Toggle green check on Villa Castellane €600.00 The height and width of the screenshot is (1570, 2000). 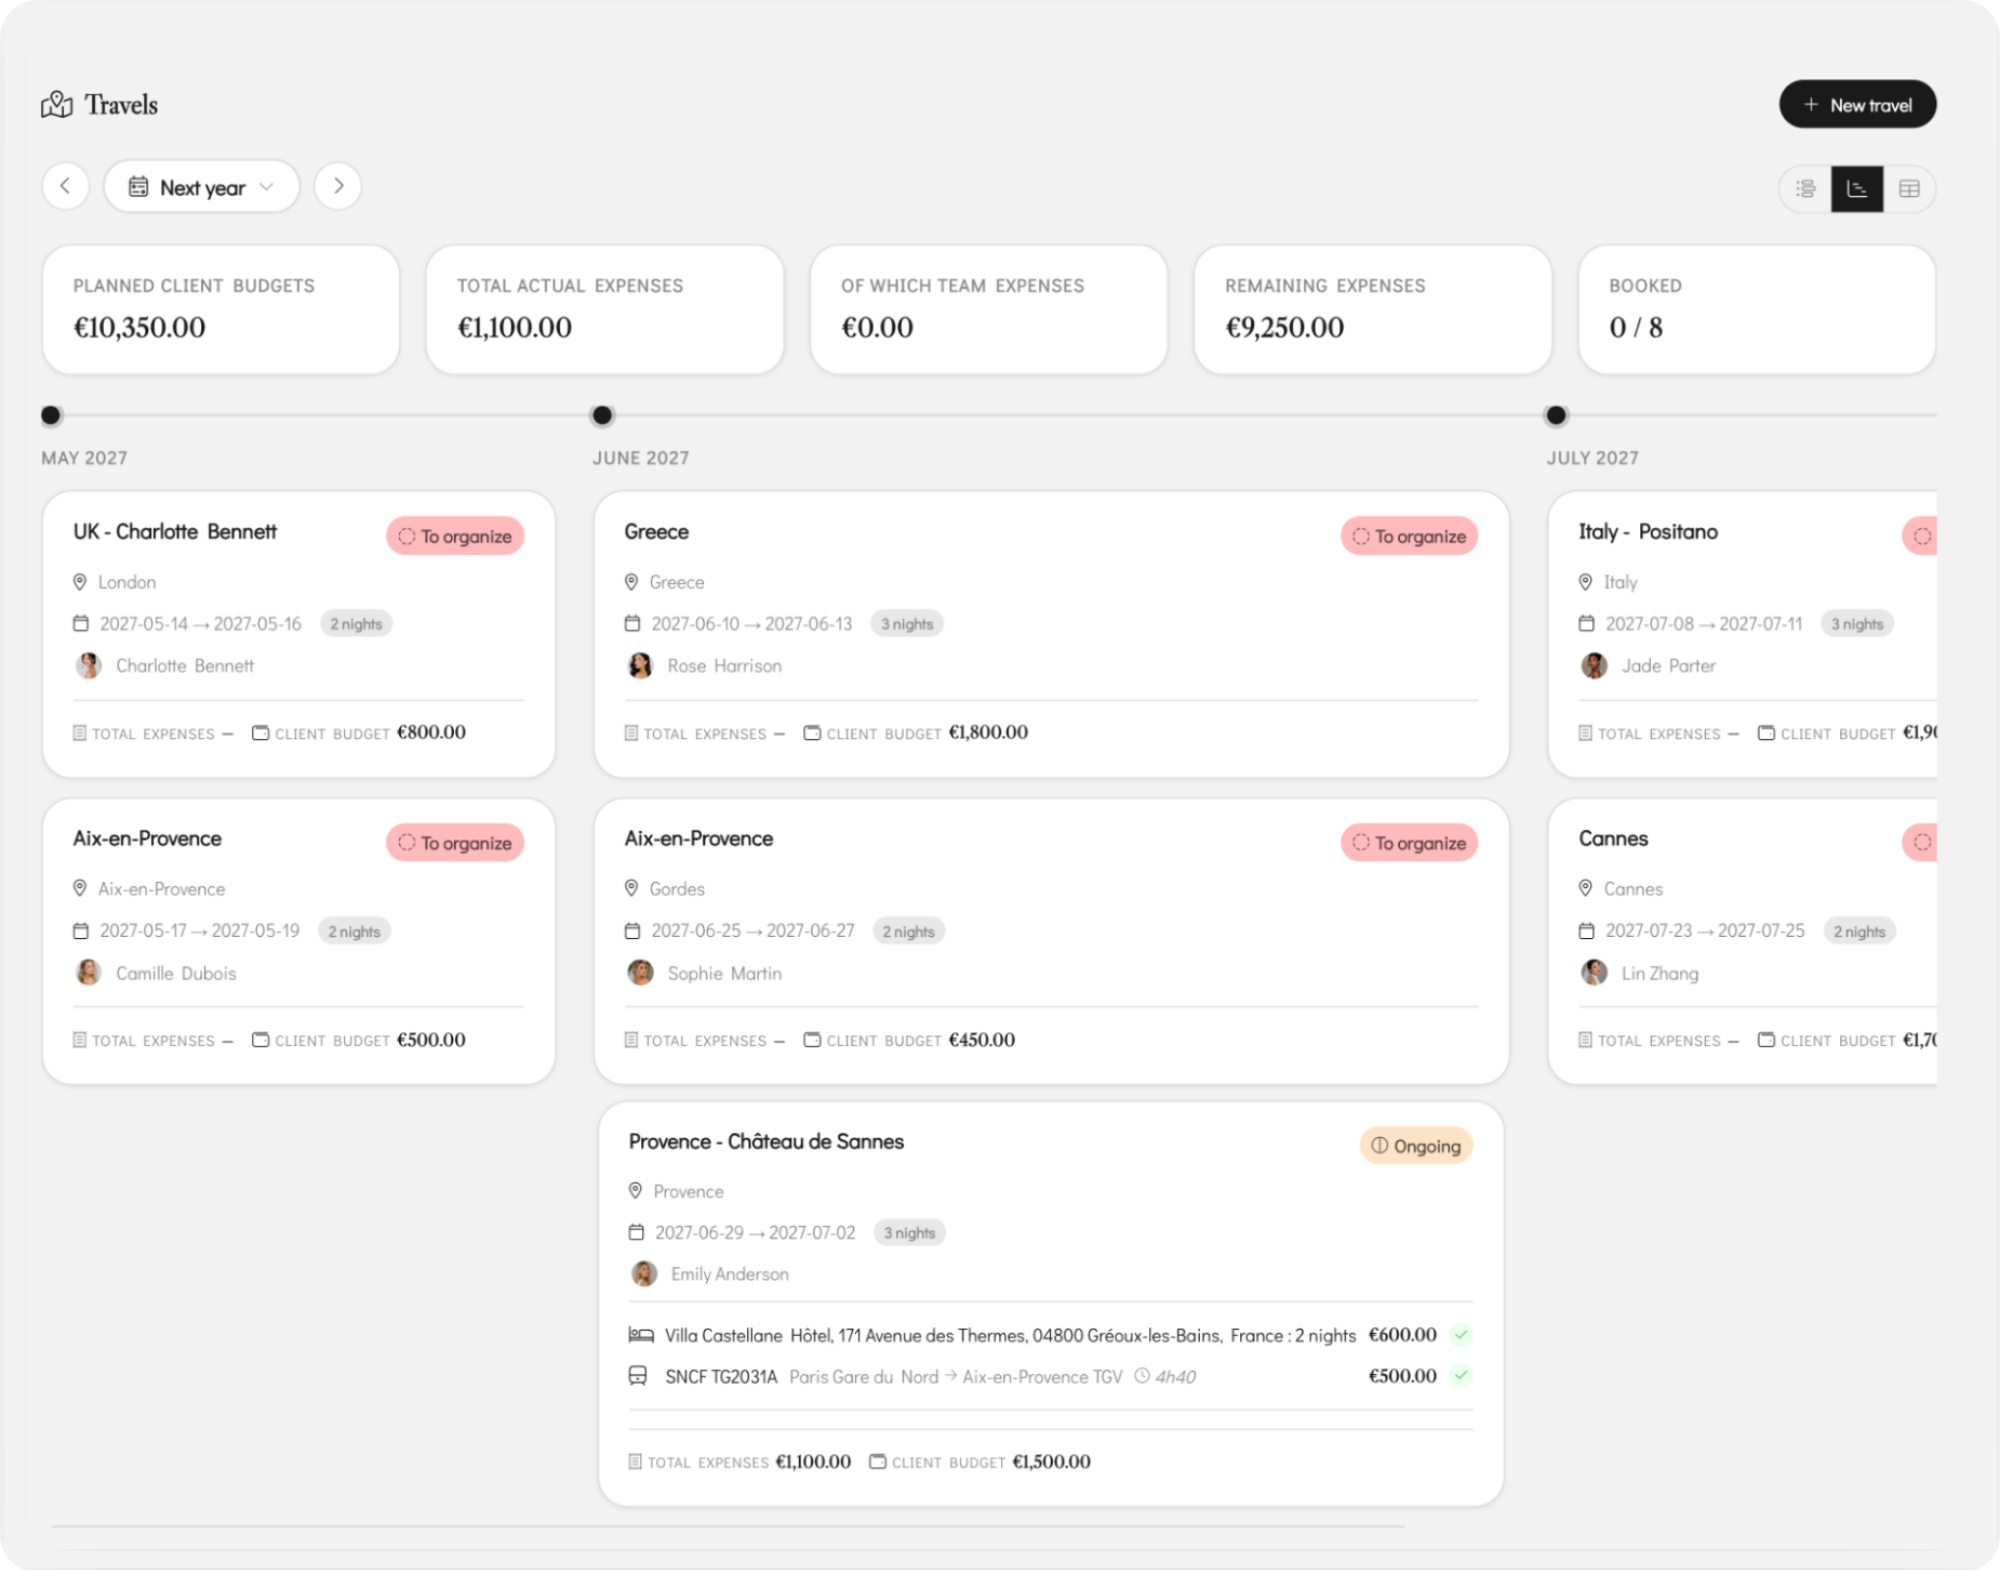(1460, 1335)
